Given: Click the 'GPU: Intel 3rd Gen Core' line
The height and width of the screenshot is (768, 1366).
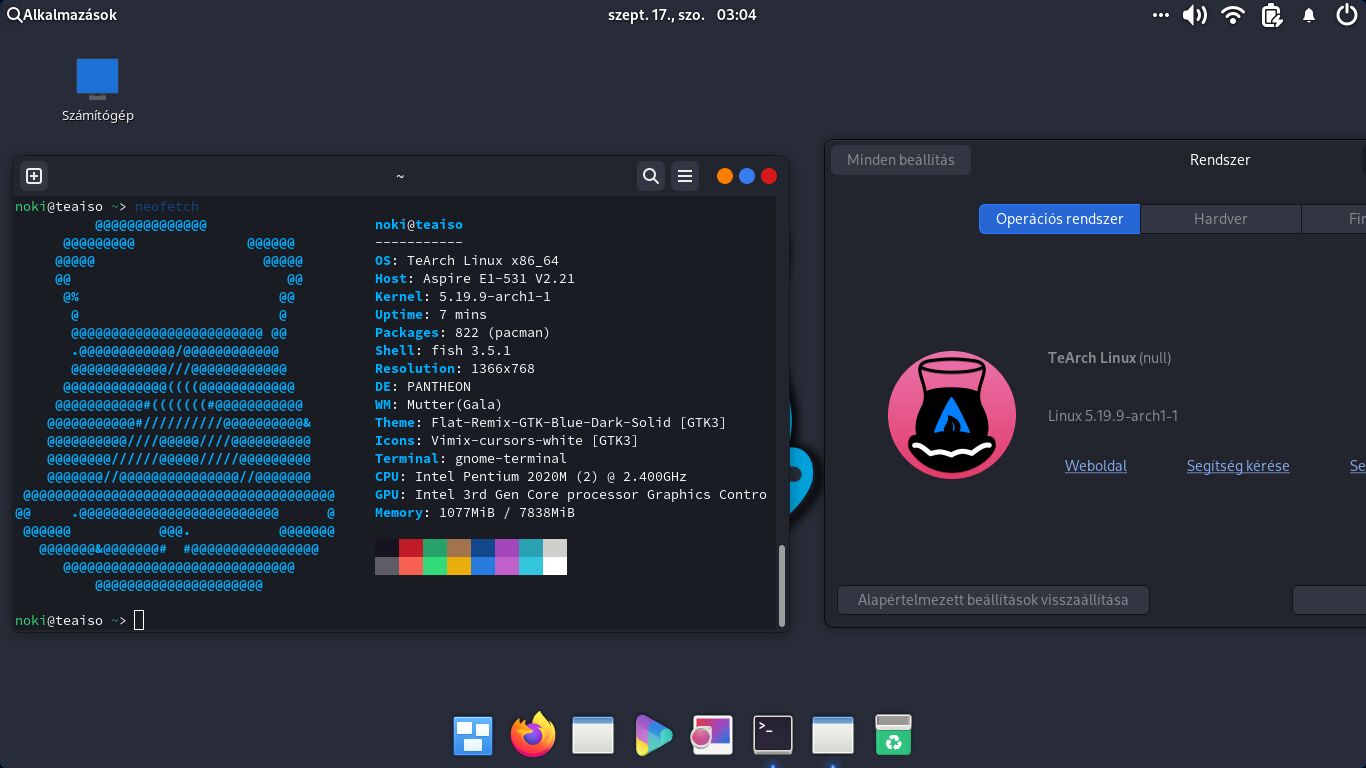Looking at the screenshot, I should [x=571, y=494].
